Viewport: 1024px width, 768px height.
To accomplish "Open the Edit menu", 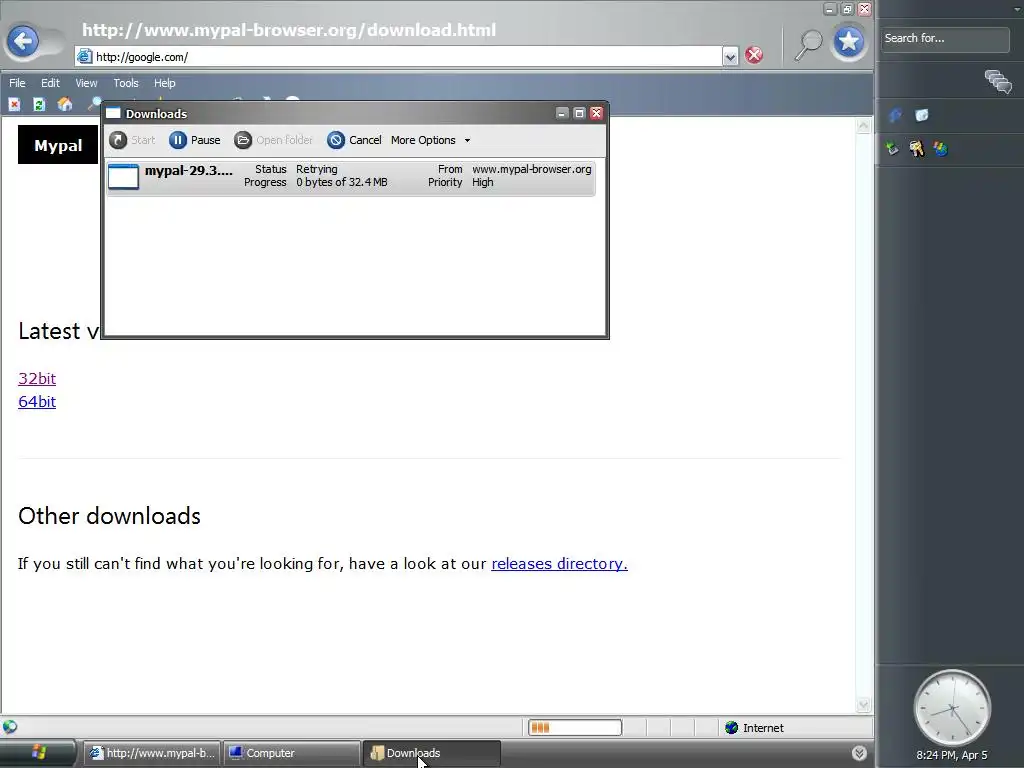I will point(50,83).
